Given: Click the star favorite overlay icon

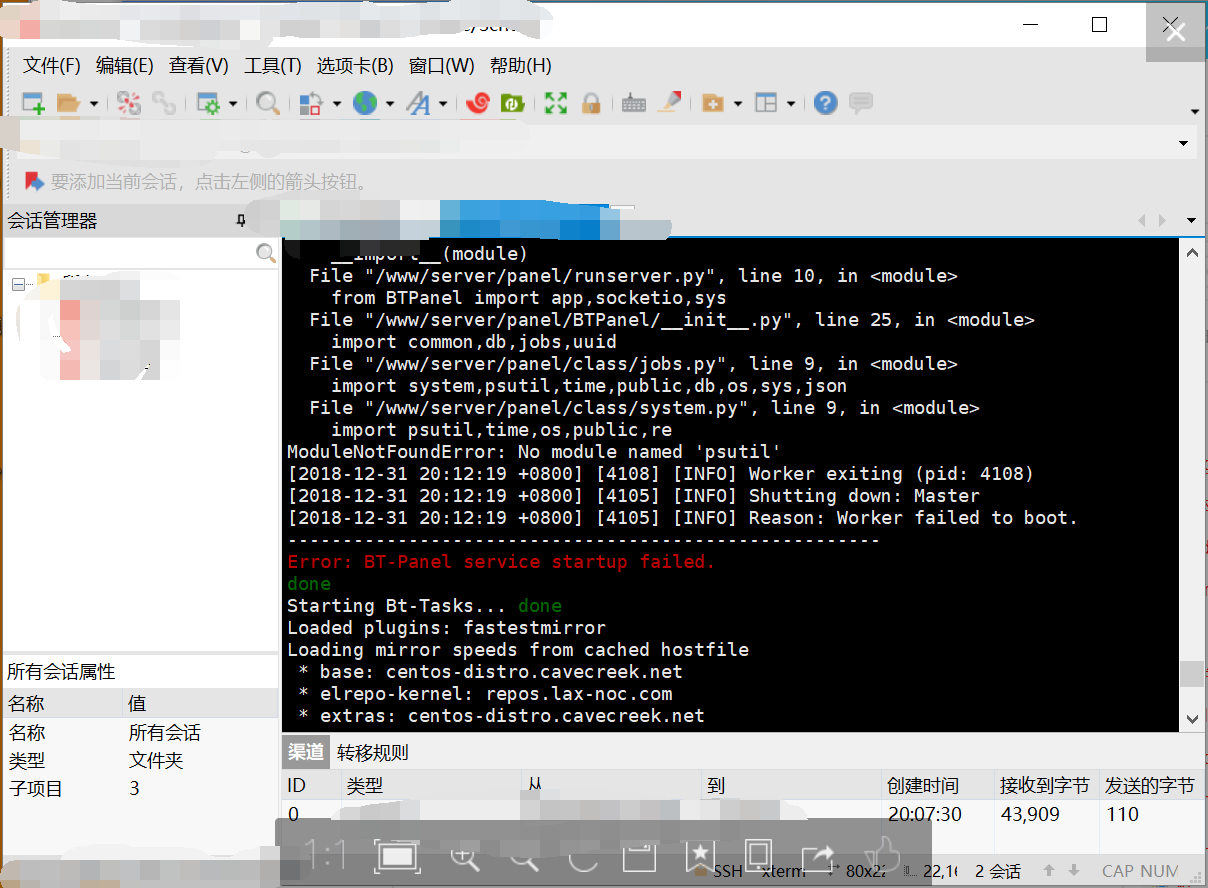Looking at the screenshot, I should [x=699, y=856].
